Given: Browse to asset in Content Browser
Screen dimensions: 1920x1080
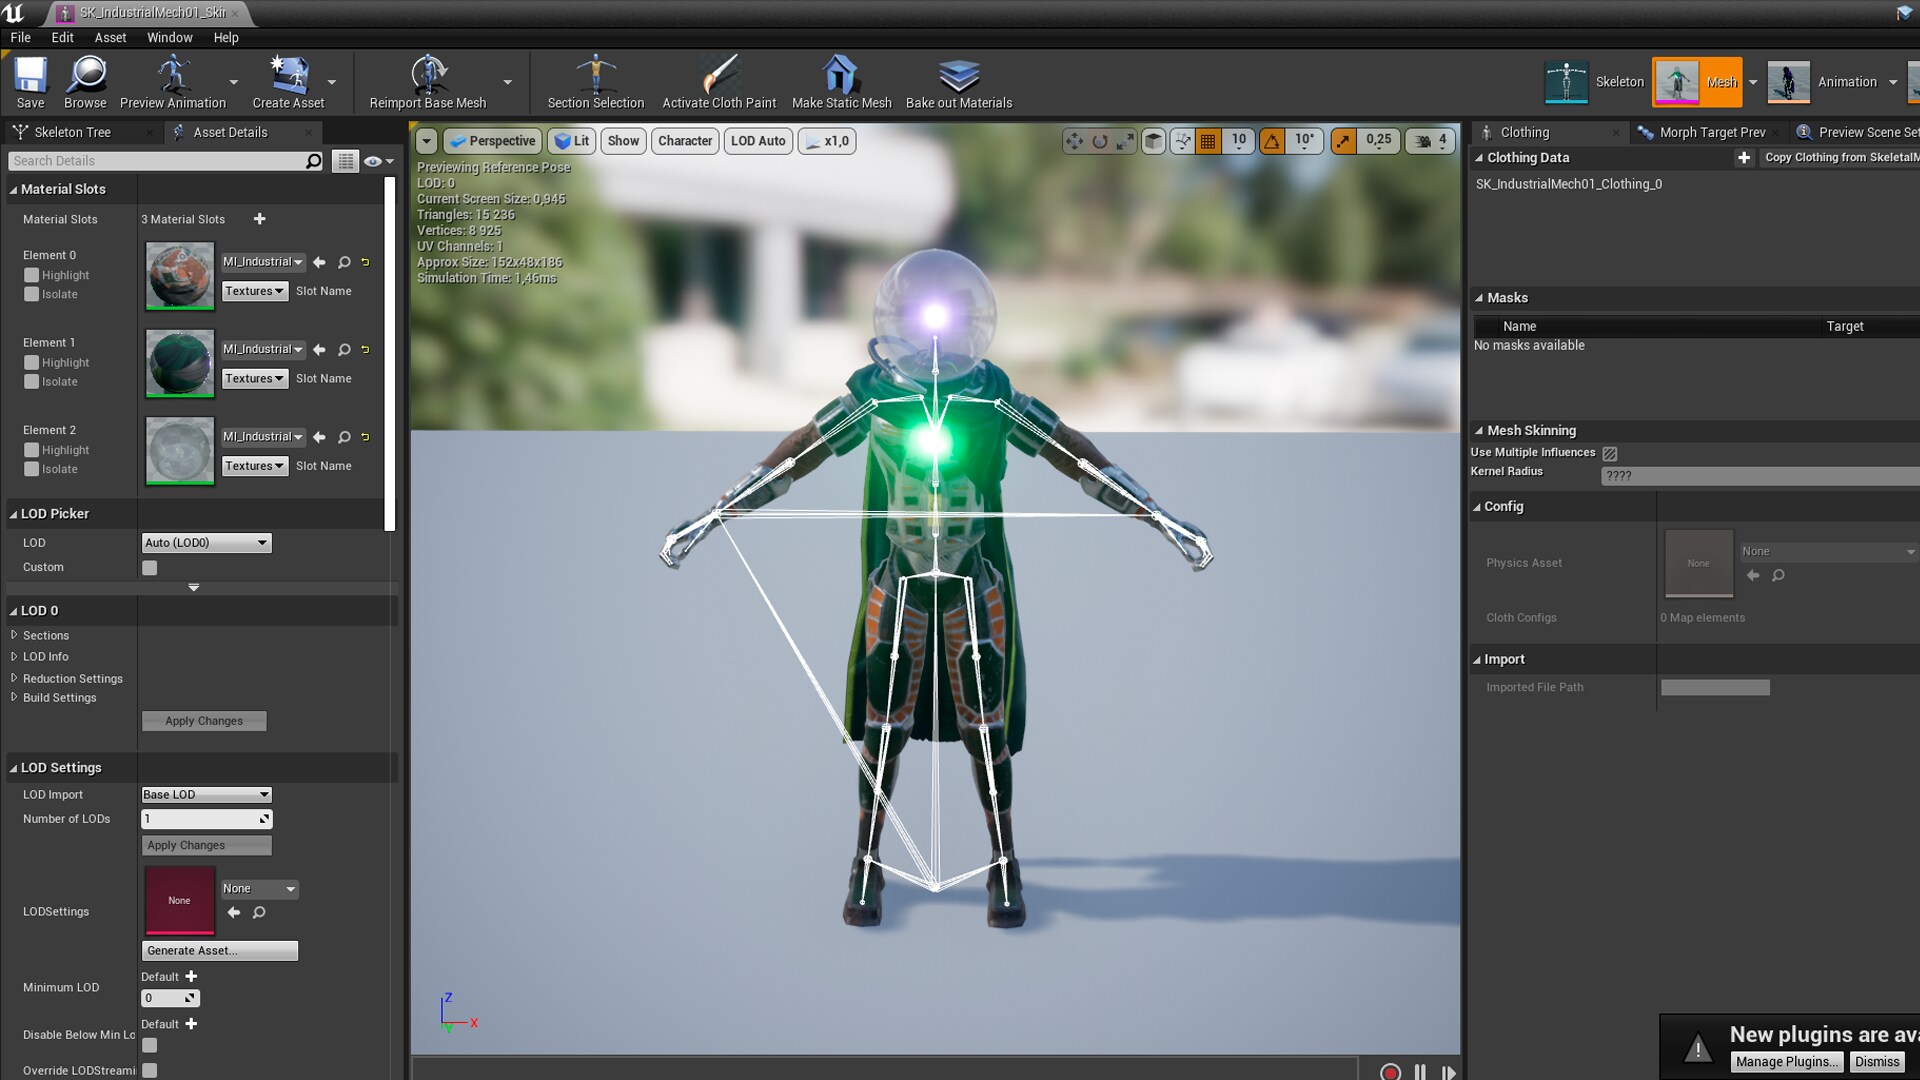Looking at the screenshot, I should (84, 82).
